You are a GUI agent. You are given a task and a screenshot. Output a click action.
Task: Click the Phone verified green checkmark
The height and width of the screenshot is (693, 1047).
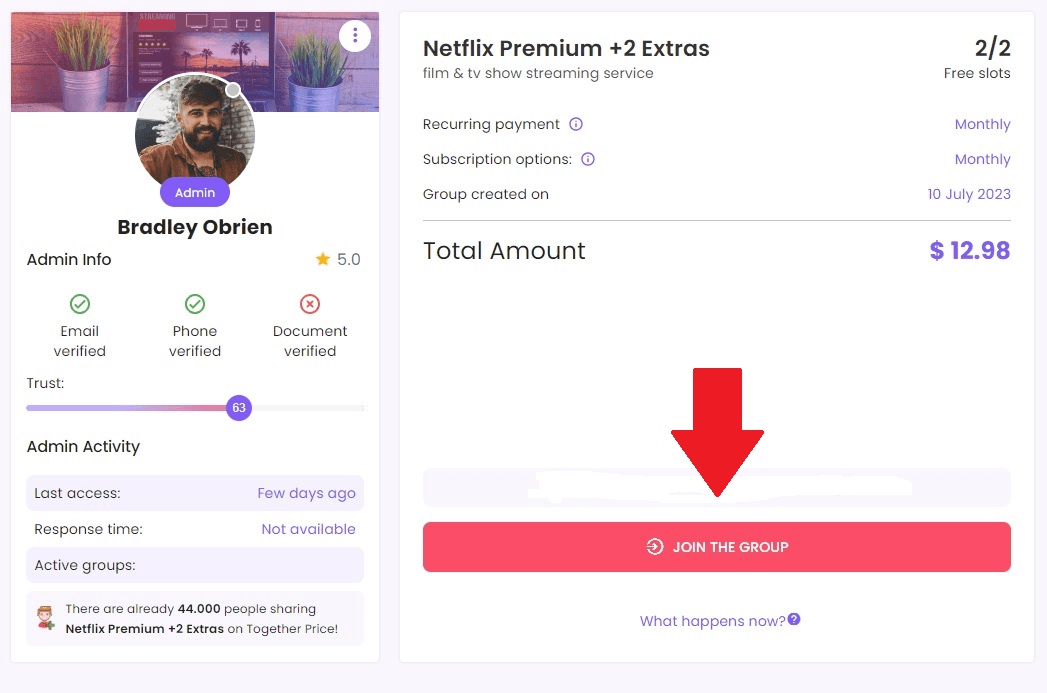(x=195, y=304)
